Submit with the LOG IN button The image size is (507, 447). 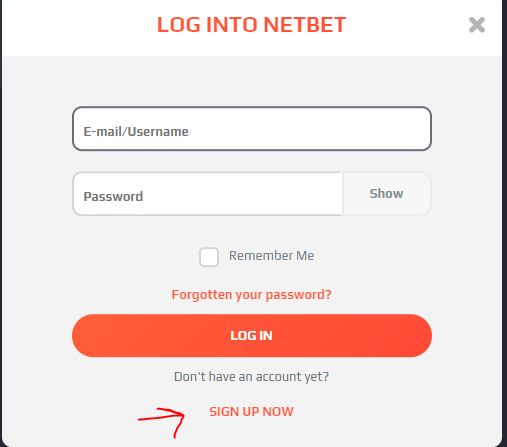(x=252, y=335)
